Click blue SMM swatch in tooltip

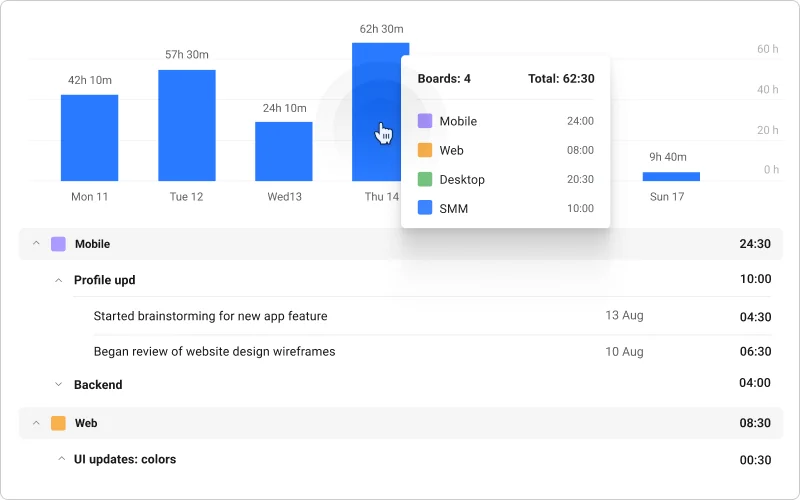pyautogui.click(x=425, y=208)
